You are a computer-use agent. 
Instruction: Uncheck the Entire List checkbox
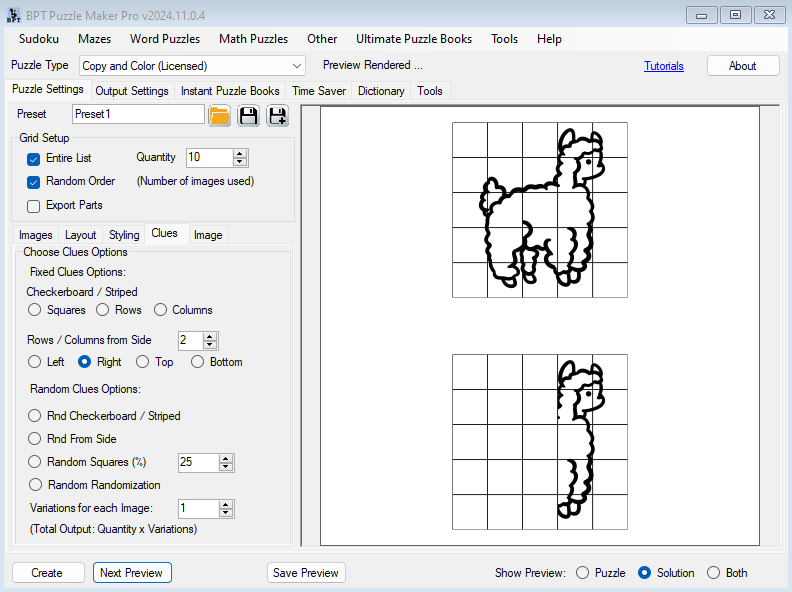(x=34, y=158)
